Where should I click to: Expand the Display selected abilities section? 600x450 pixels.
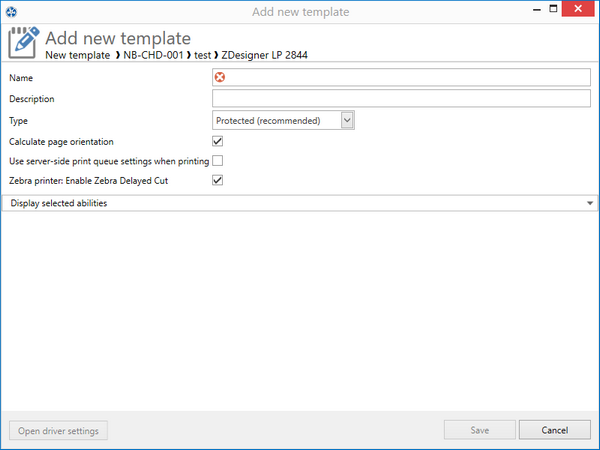[300, 203]
